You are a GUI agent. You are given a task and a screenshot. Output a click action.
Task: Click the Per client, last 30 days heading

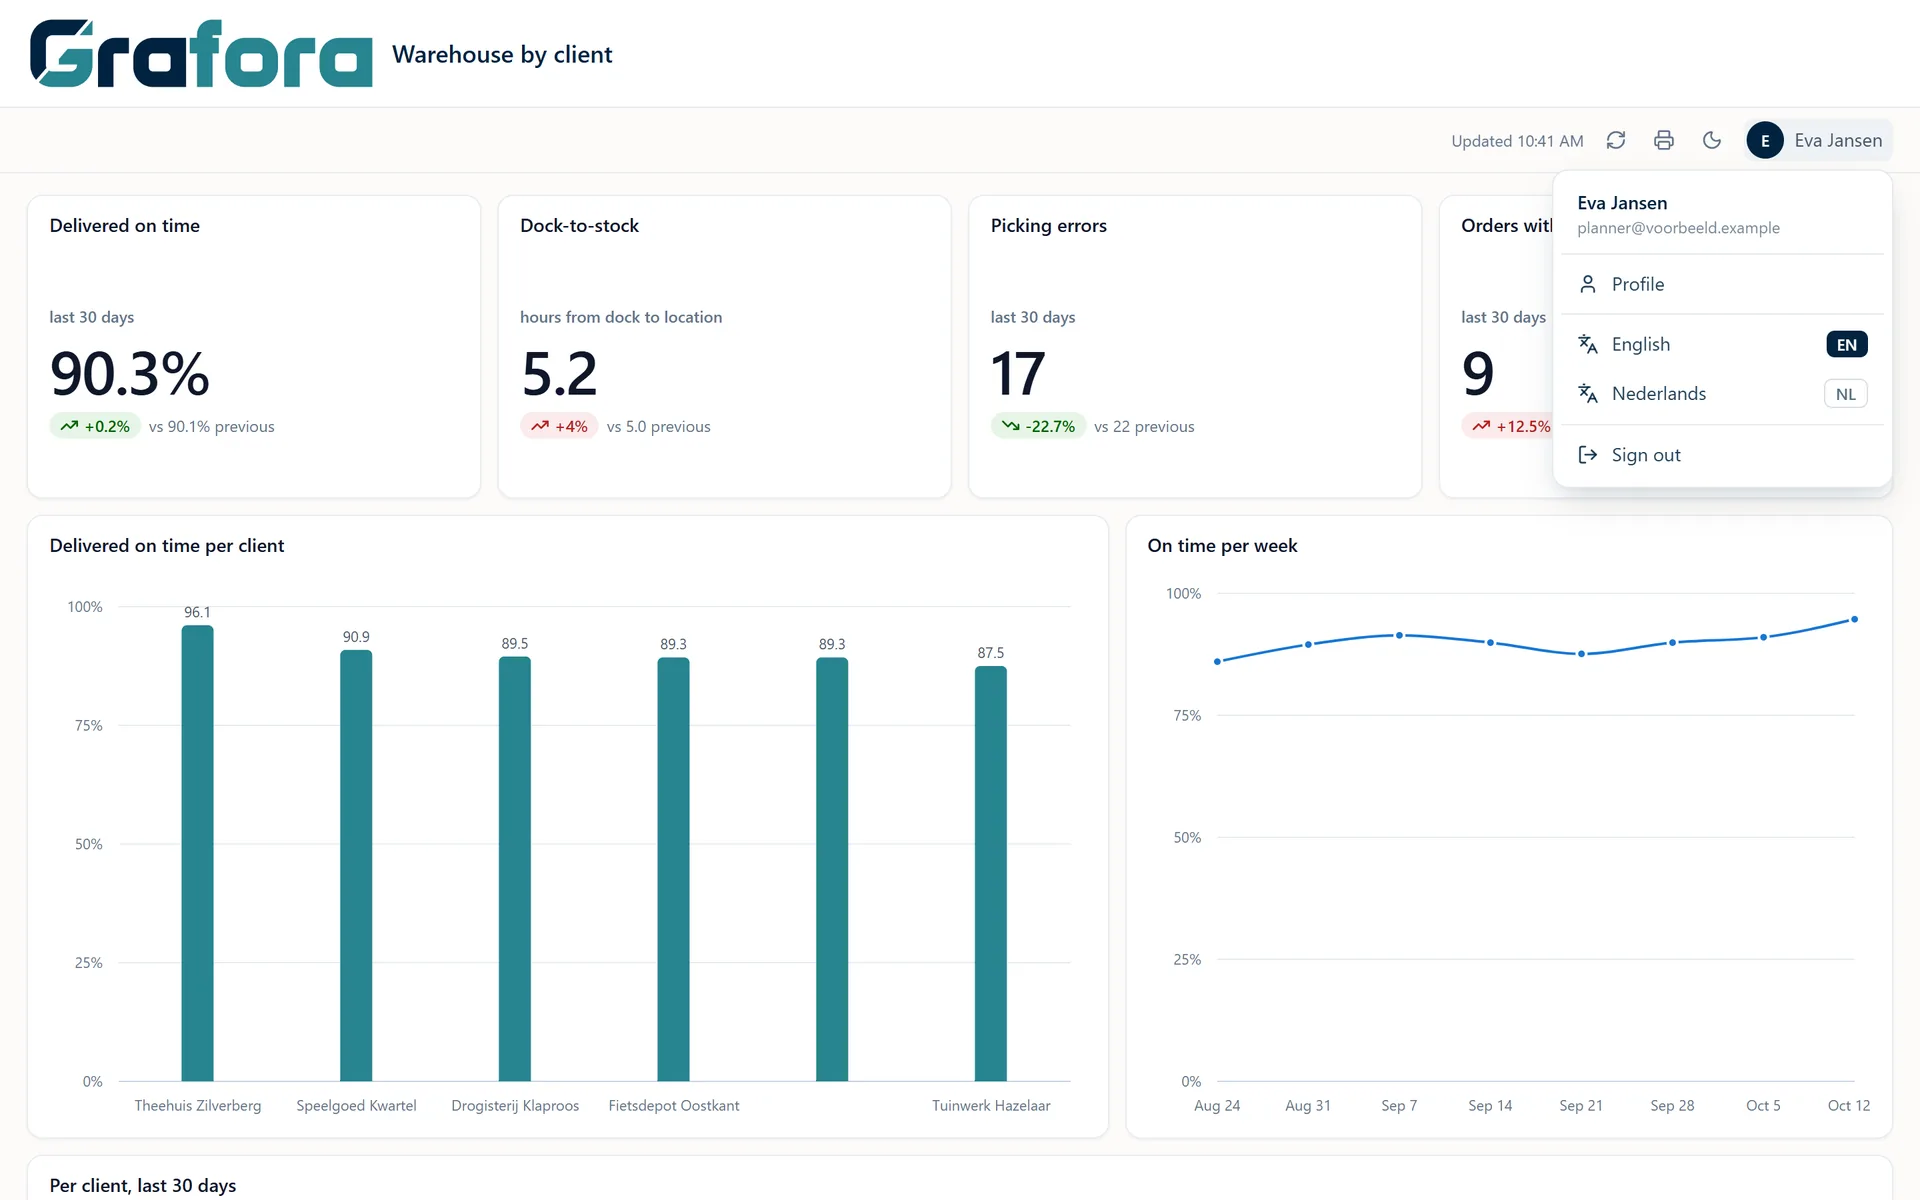(143, 1185)
